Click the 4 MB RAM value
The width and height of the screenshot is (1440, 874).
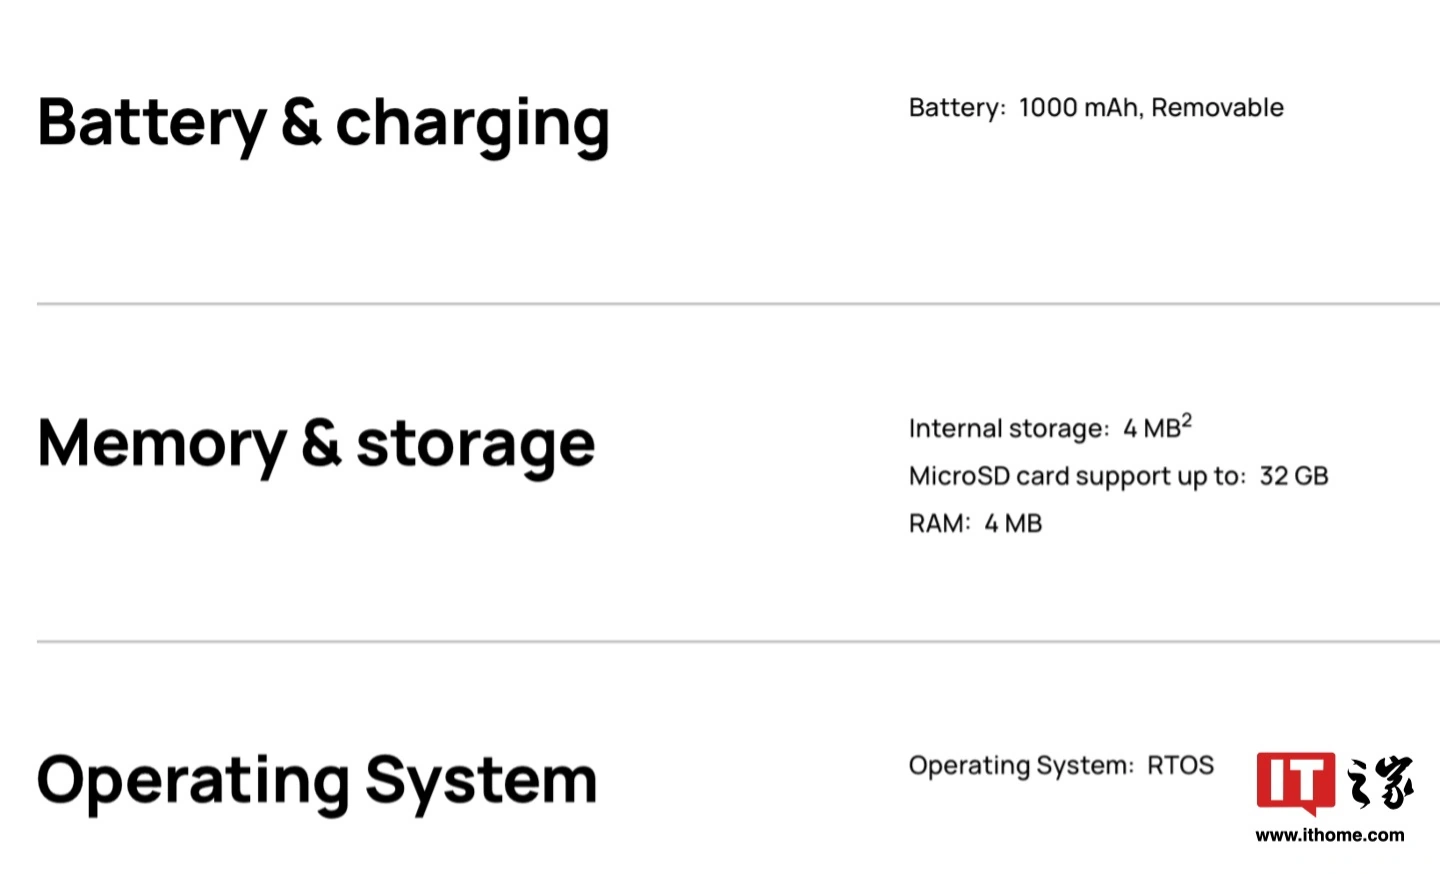[x=1013, y=524]
